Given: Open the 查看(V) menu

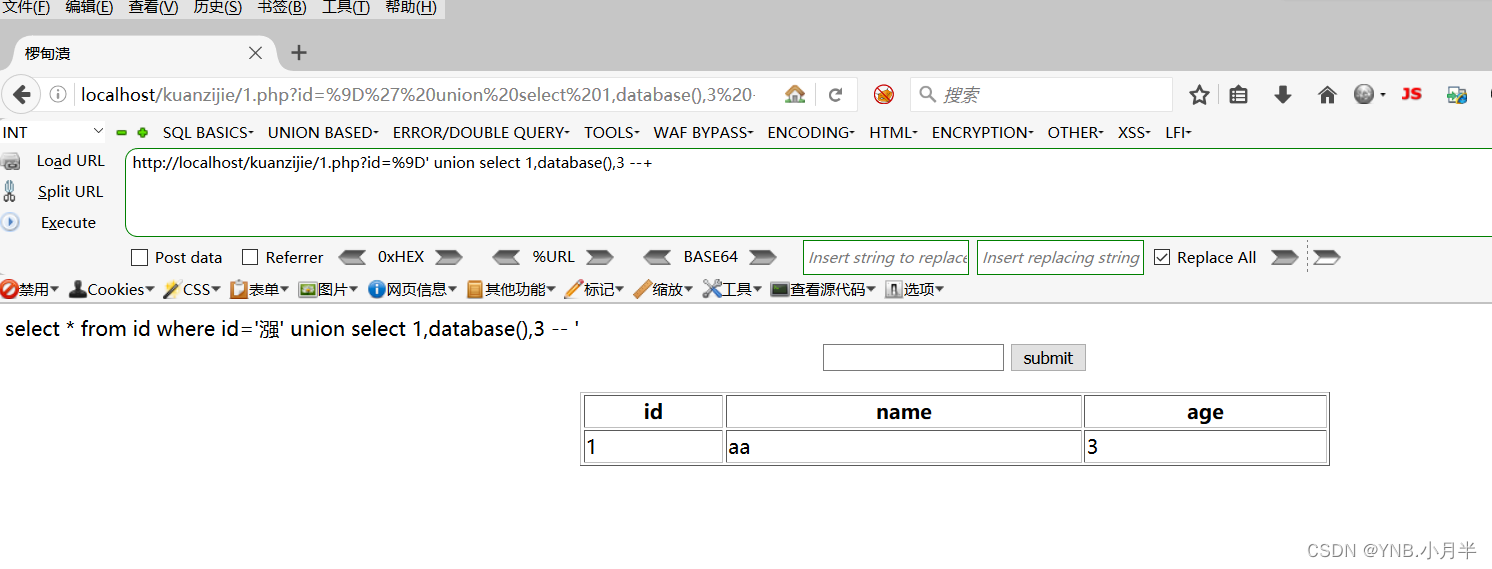Looking at the screenshot, I should 153,8.
